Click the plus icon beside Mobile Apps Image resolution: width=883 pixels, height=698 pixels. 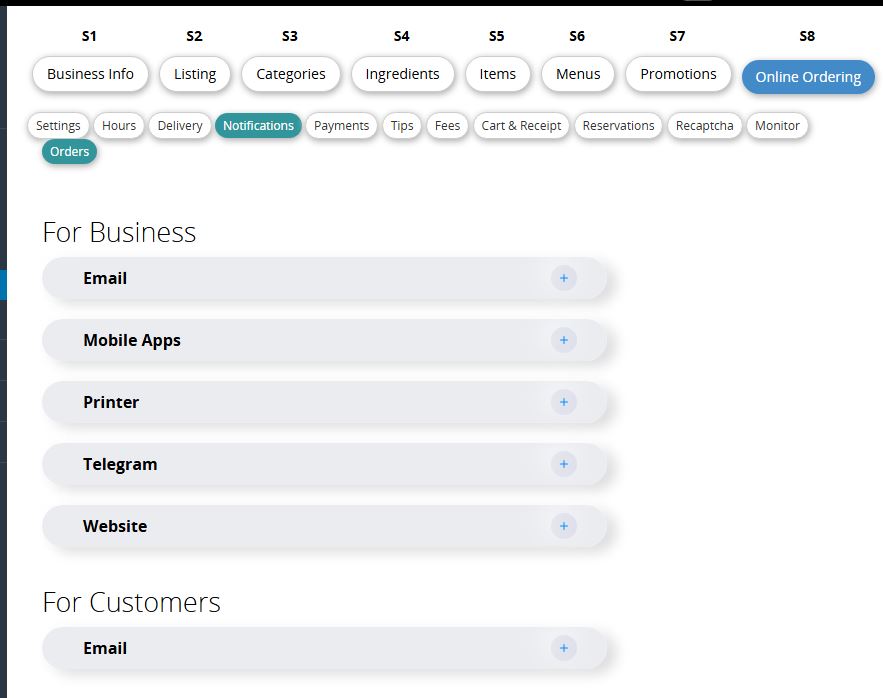pos(563,340)
